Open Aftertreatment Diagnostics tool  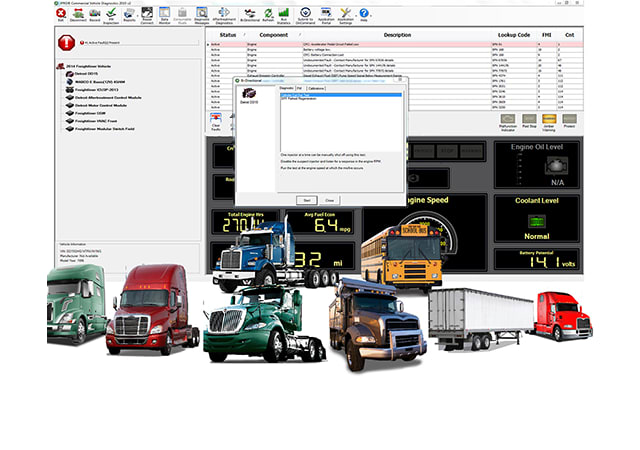point(224,16)
